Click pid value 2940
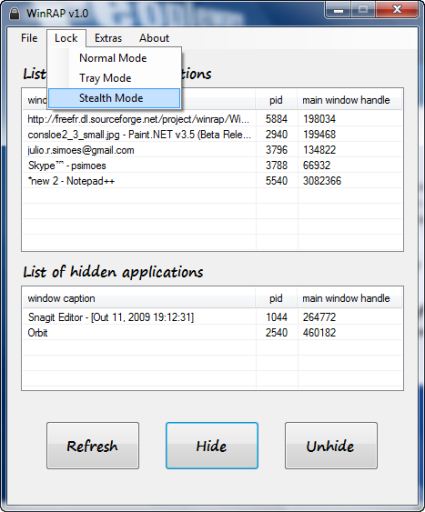The height and width of the screenshot is (512, 425). point(276,134)
